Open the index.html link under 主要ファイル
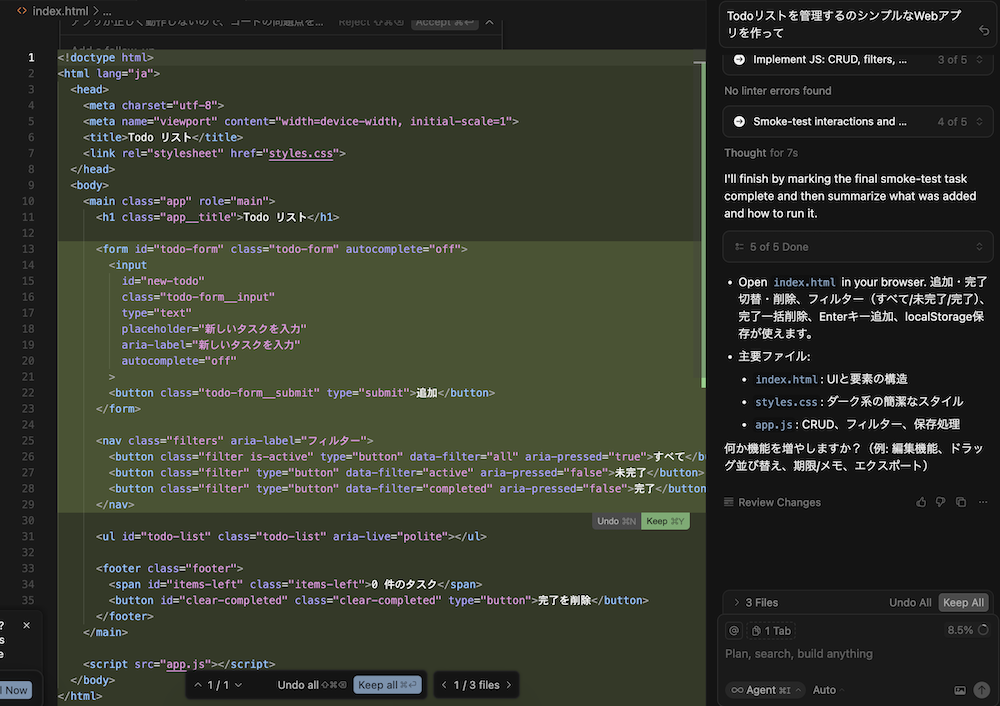Image resolution: width=1000 pixels, height=706 pixels. pos(786,379)
